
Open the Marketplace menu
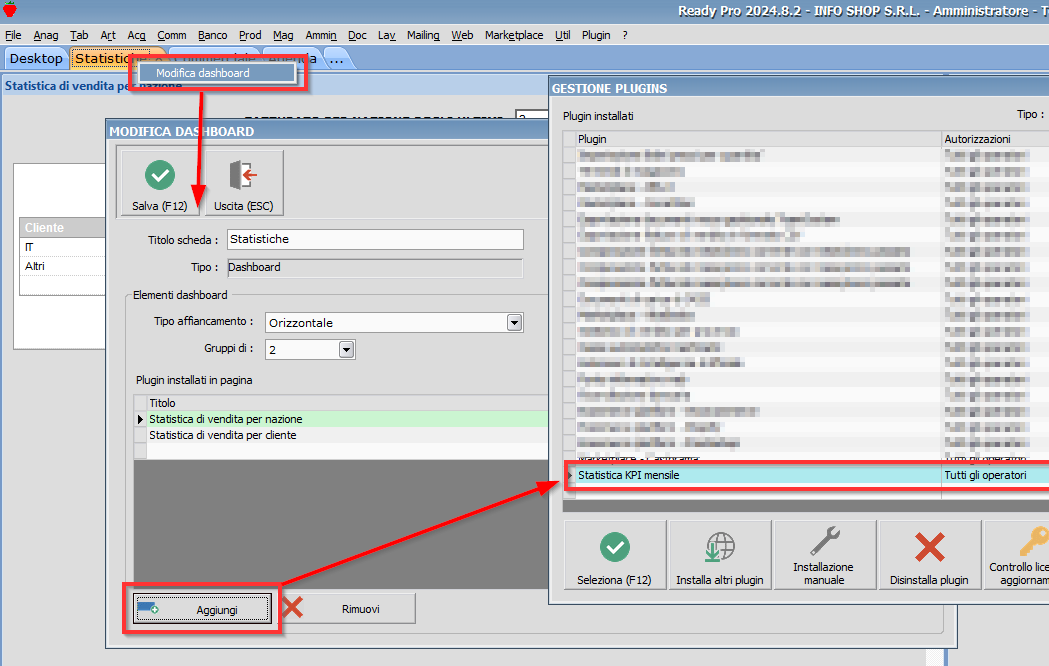click(x=514, y=35)
